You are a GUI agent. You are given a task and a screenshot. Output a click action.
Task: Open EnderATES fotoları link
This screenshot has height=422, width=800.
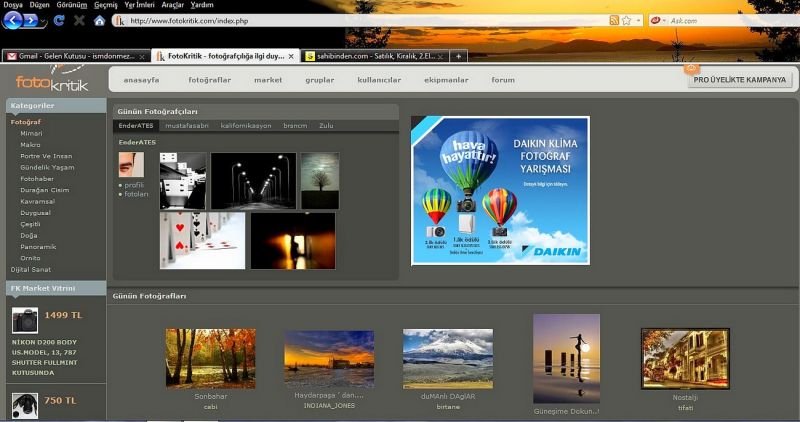tap(136, 194)
